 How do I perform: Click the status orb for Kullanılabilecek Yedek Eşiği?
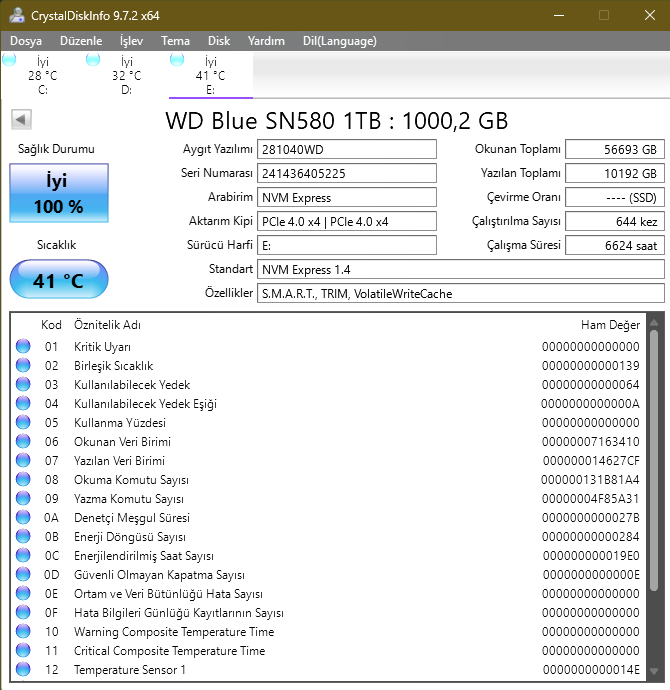click(x=23, y=403)
